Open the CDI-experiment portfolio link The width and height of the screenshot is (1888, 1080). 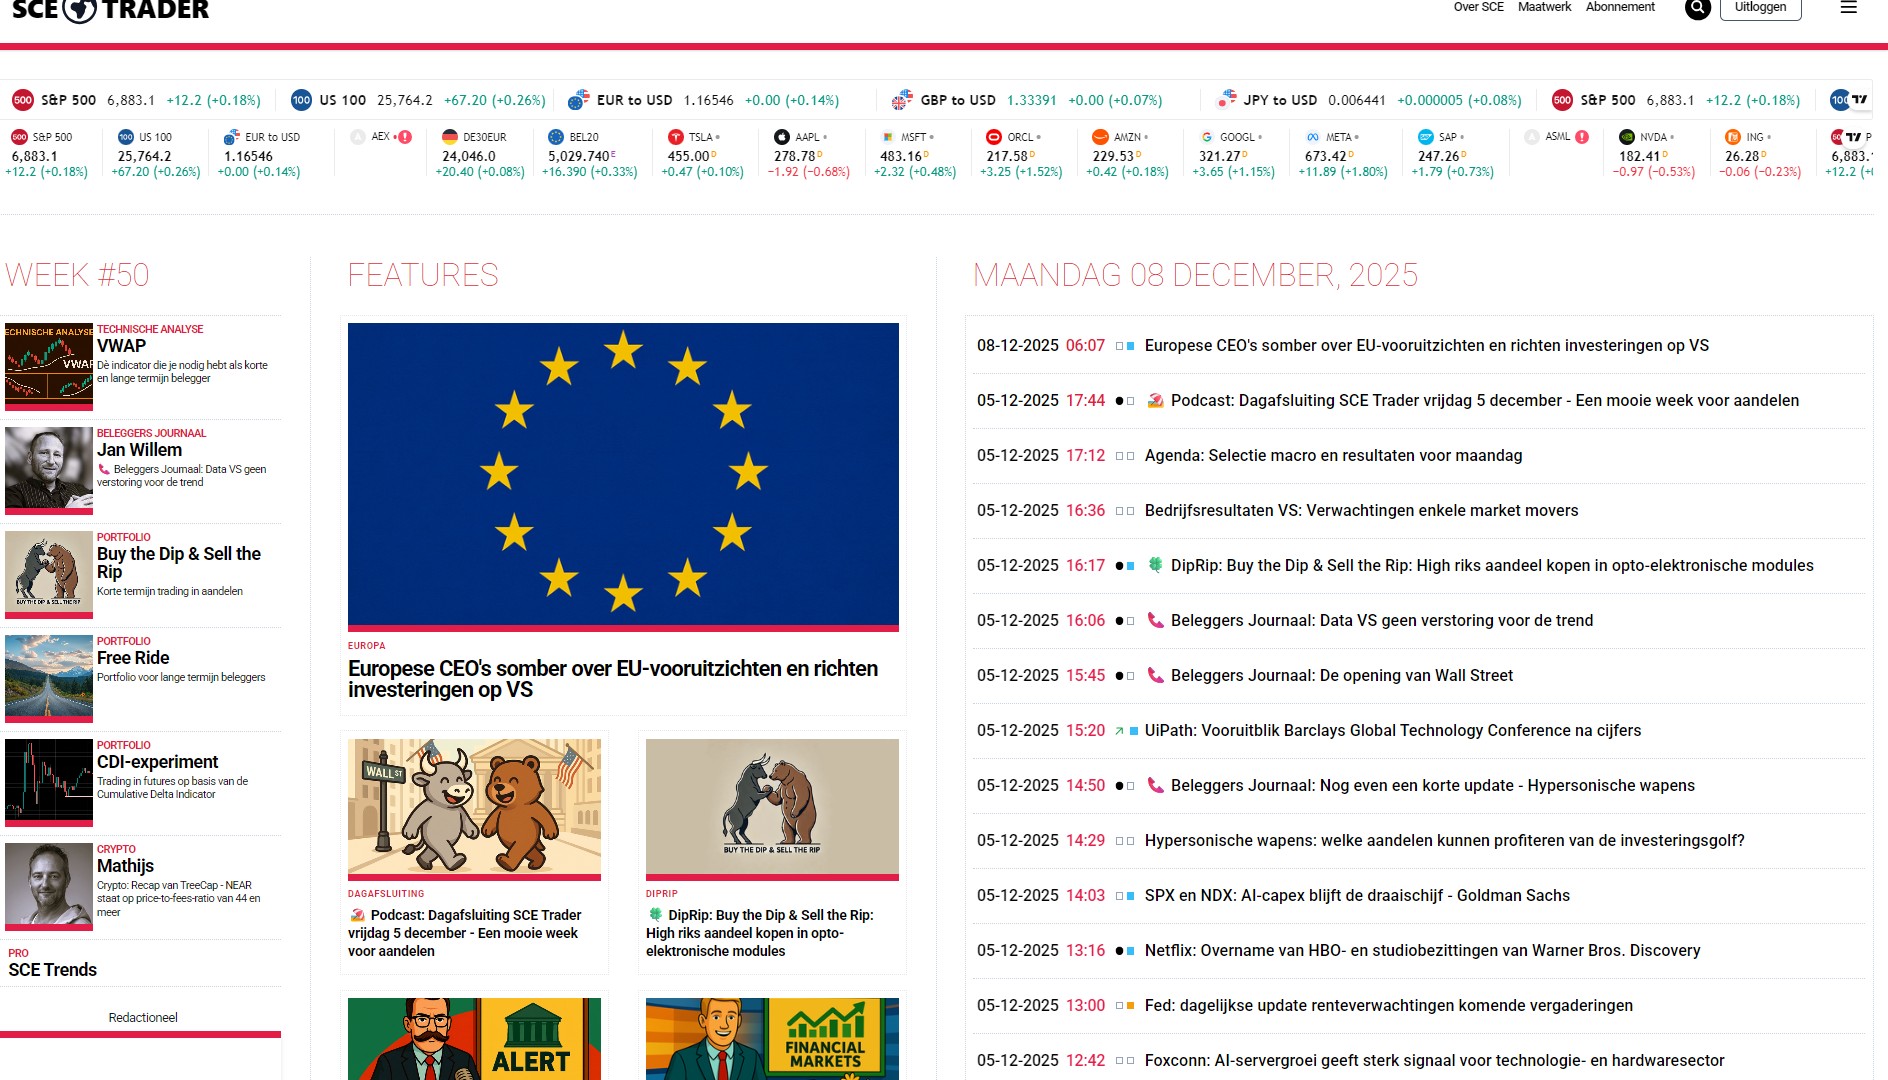[x=157, y=762]
